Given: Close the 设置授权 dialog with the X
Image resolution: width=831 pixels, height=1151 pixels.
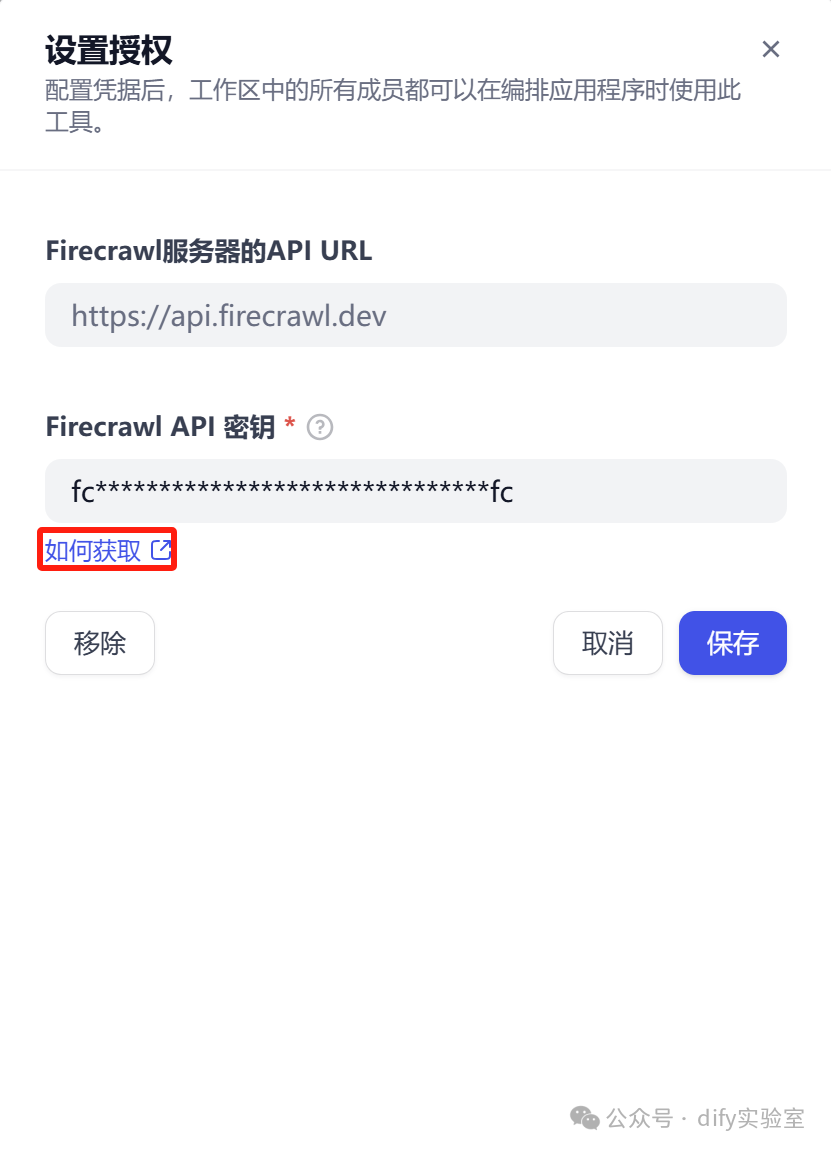Looking at the screenshot, I should [770, 49].
